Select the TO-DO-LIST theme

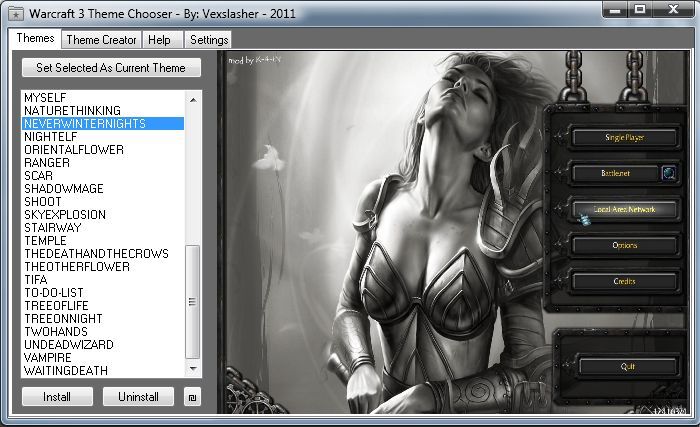[103, 293]
